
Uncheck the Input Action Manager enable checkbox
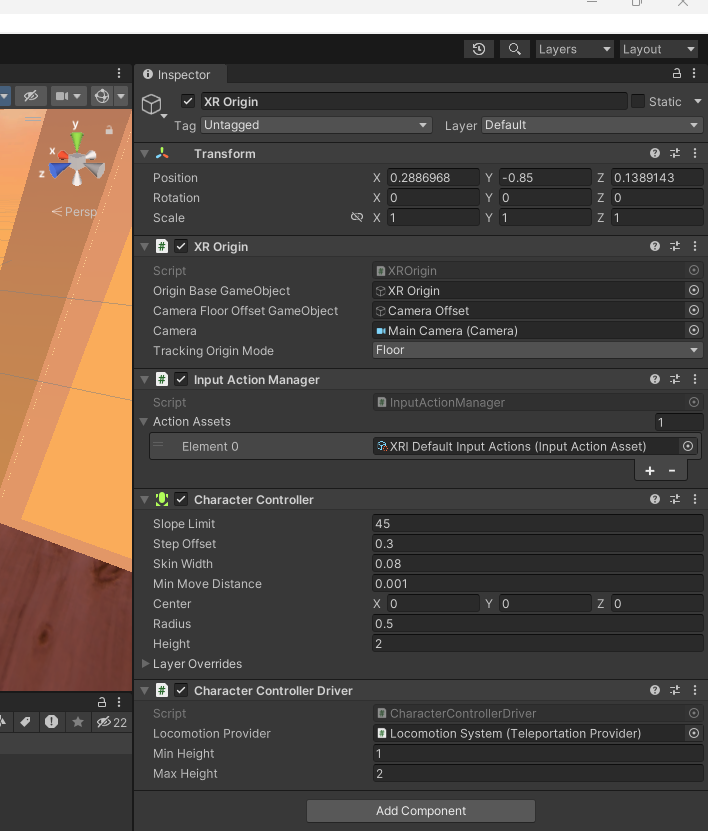181,380
